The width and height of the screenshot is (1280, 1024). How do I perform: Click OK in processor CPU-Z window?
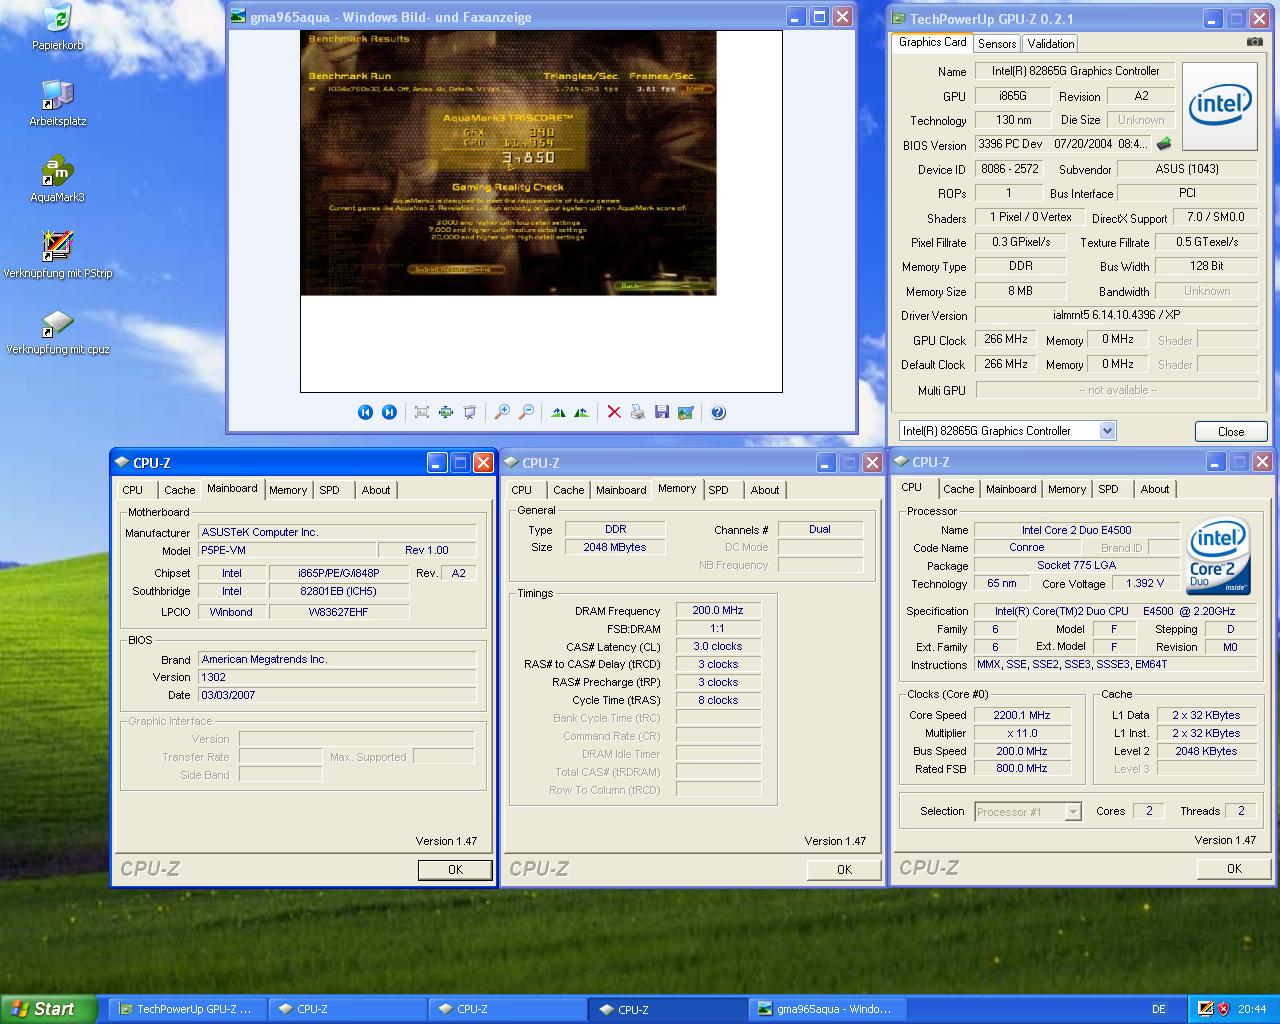pos(1234,869)
